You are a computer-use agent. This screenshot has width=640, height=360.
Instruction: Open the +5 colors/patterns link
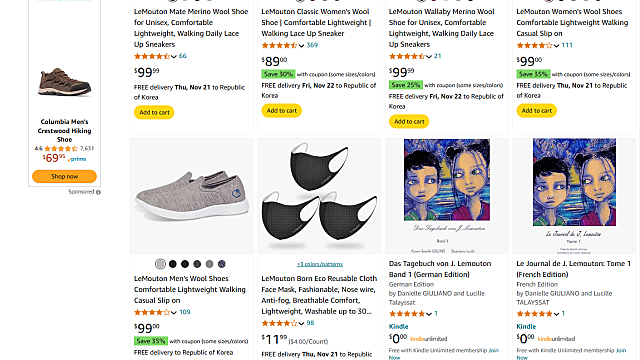320,264
